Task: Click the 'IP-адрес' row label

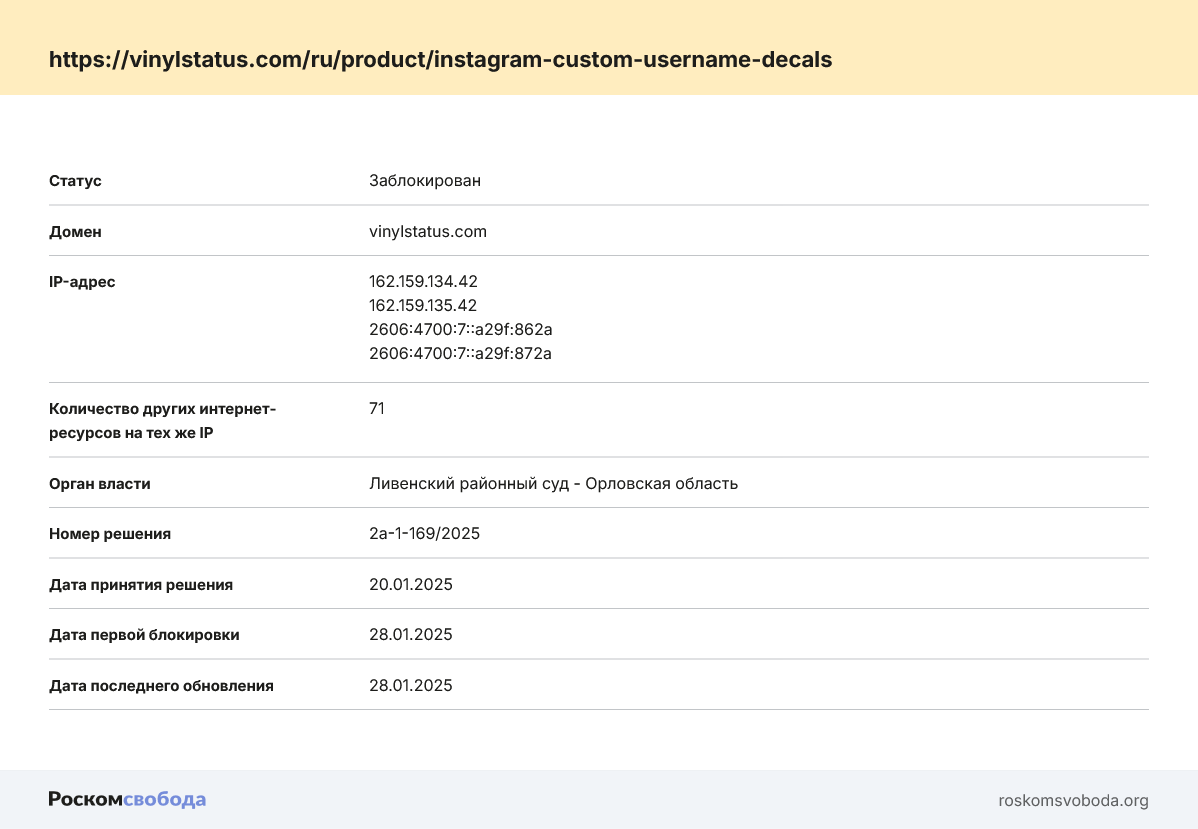Action: [82, 282]
